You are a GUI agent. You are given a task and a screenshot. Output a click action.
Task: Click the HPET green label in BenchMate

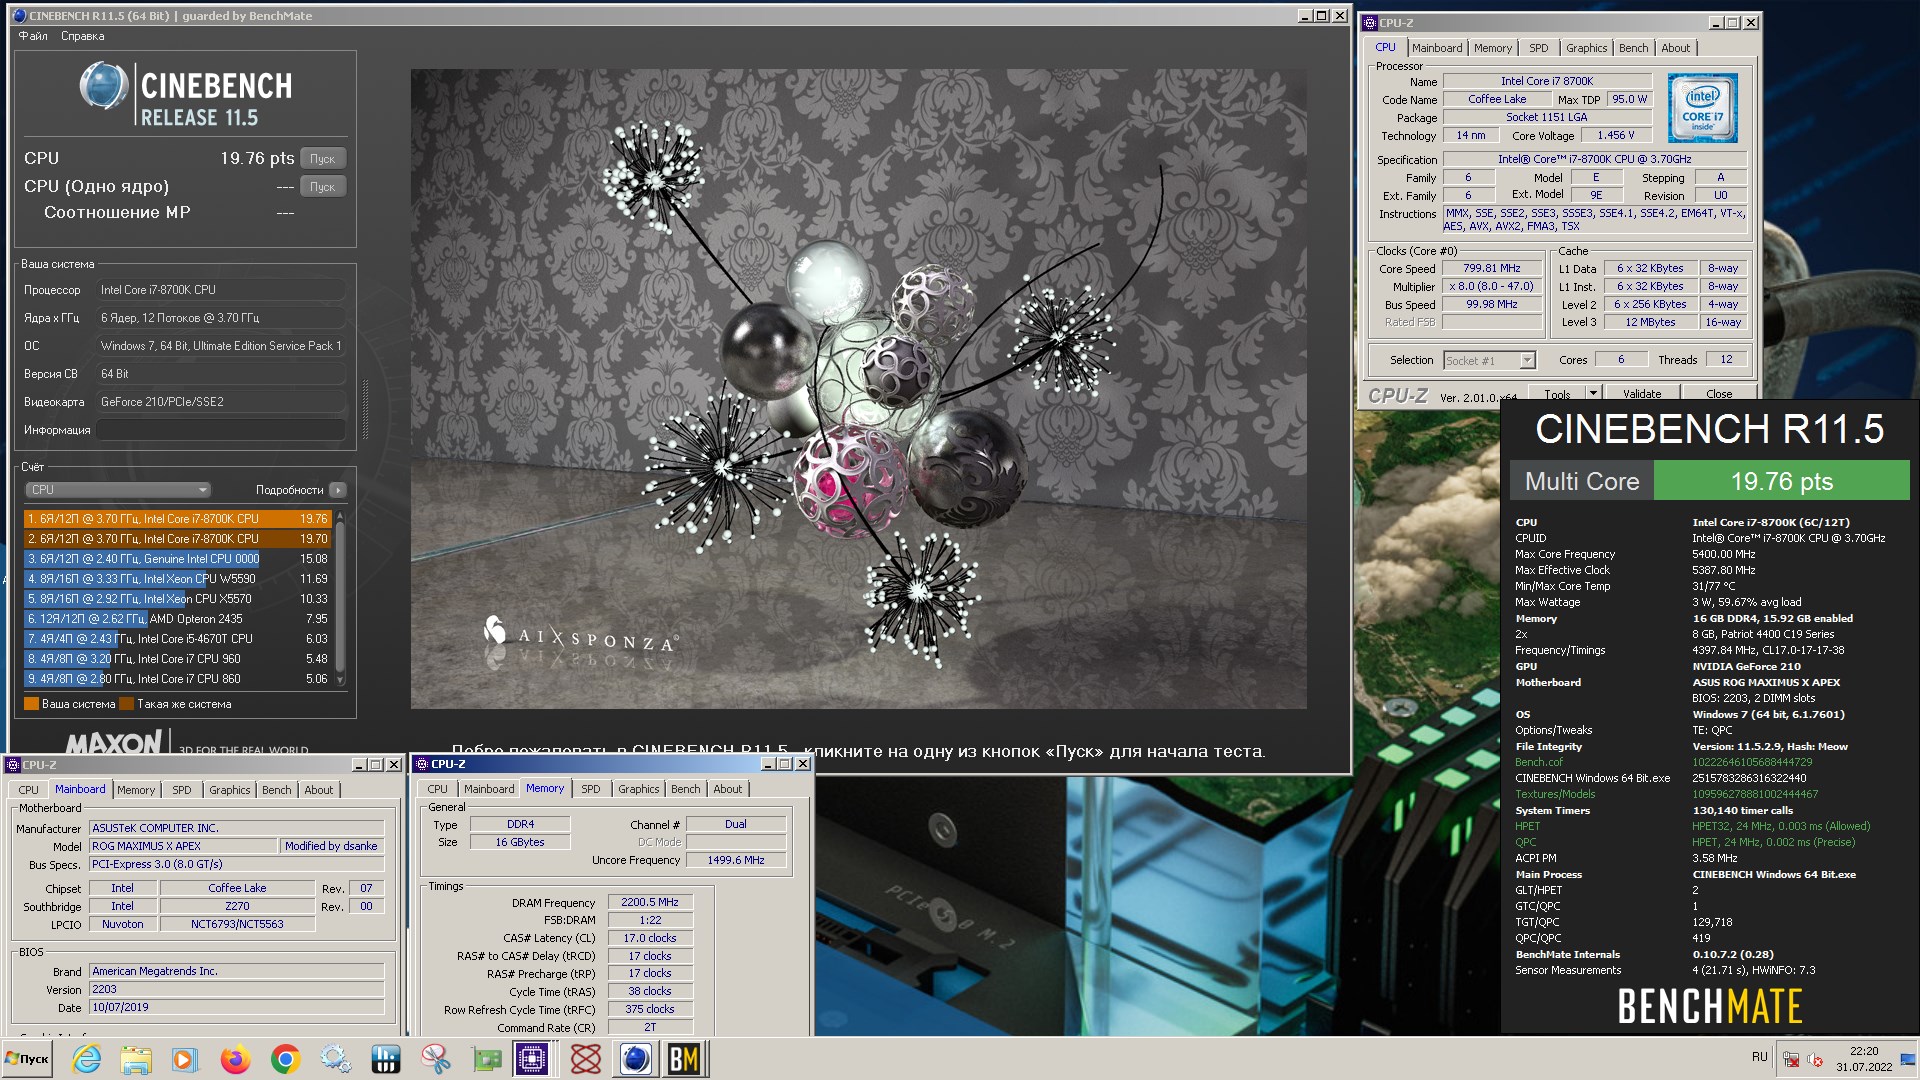pos(1527,826)
